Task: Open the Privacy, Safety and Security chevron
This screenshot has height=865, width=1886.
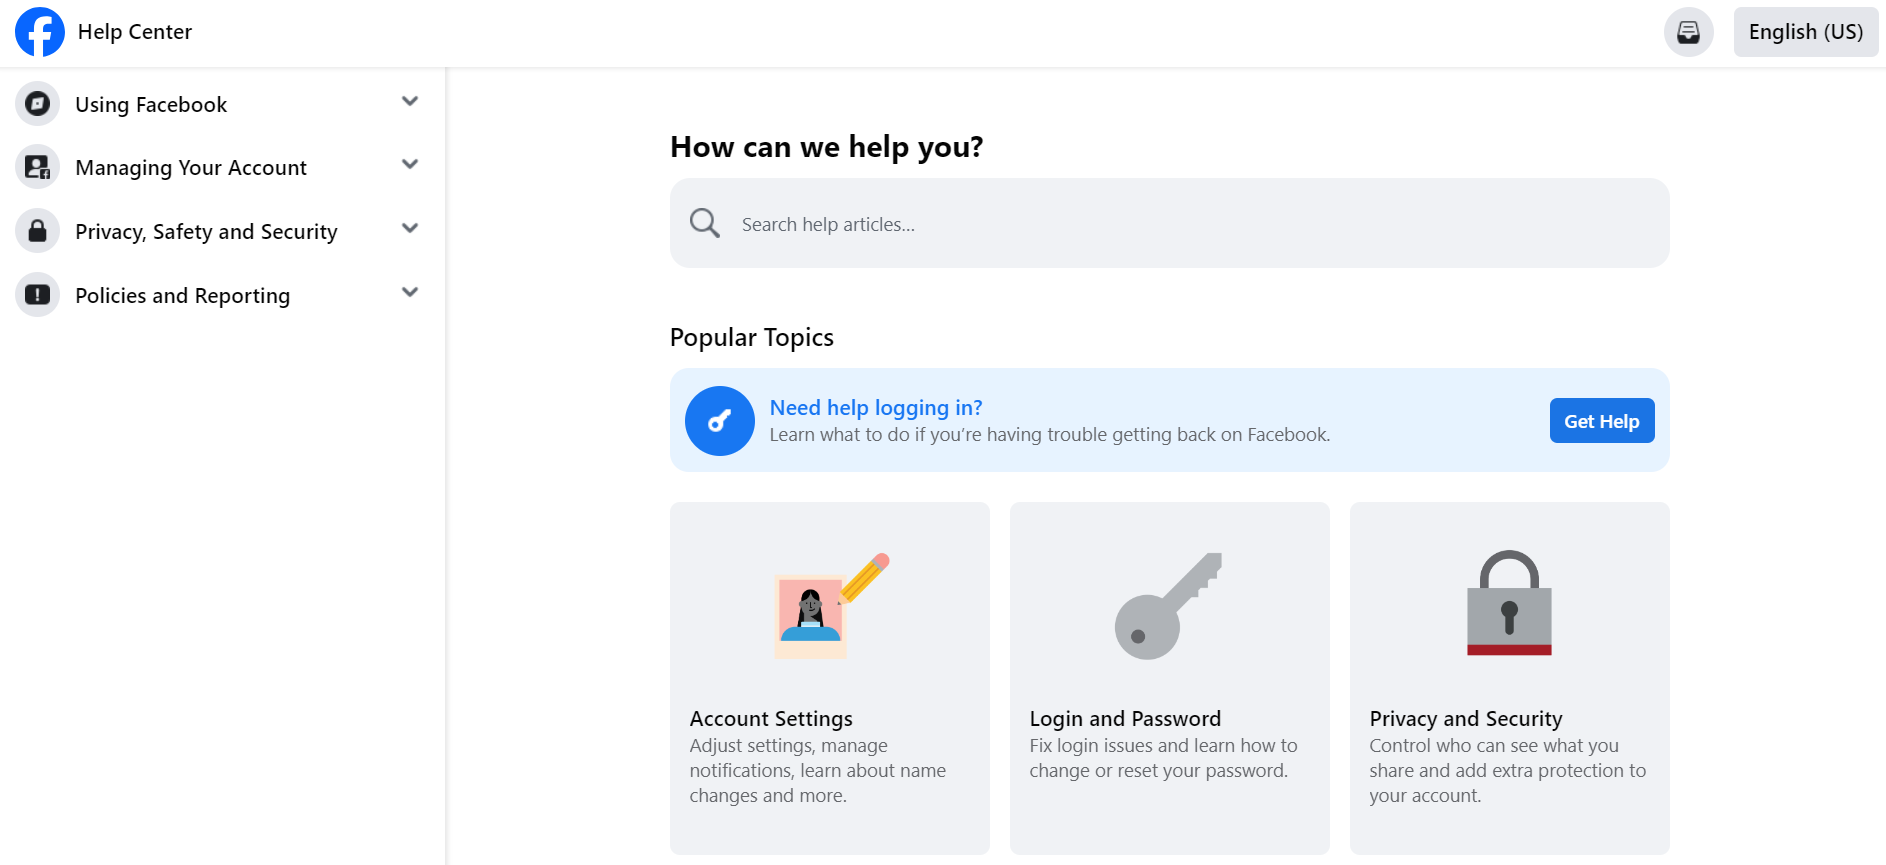Action: 409,228
